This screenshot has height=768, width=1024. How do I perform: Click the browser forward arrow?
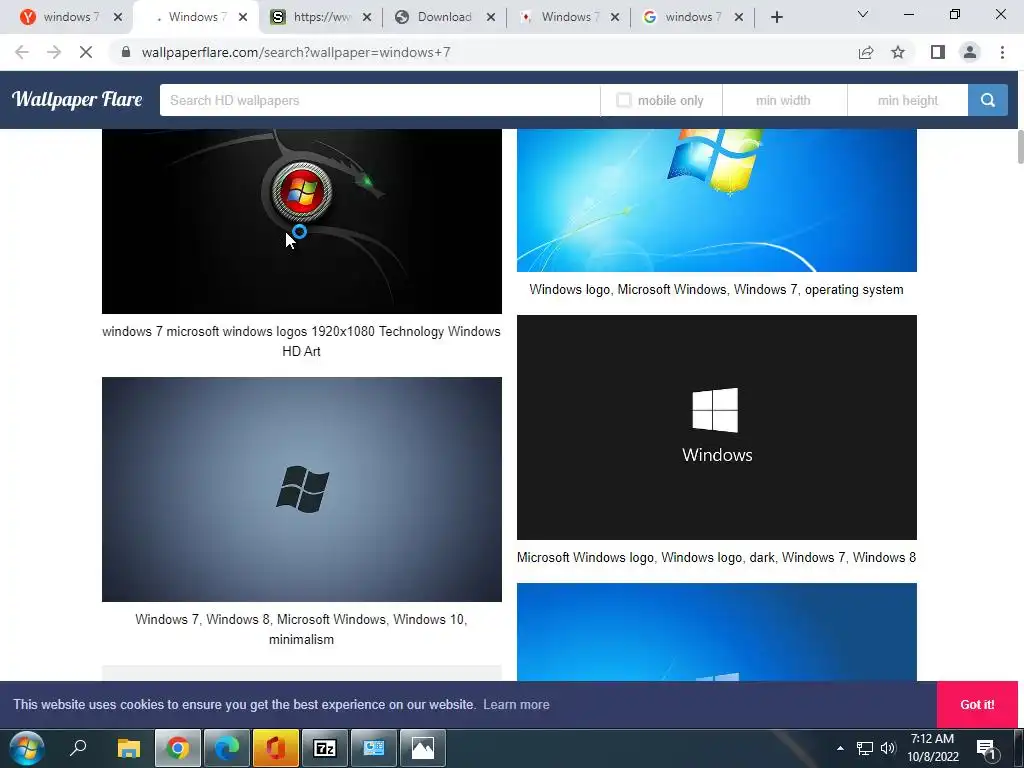click(54, 52)
